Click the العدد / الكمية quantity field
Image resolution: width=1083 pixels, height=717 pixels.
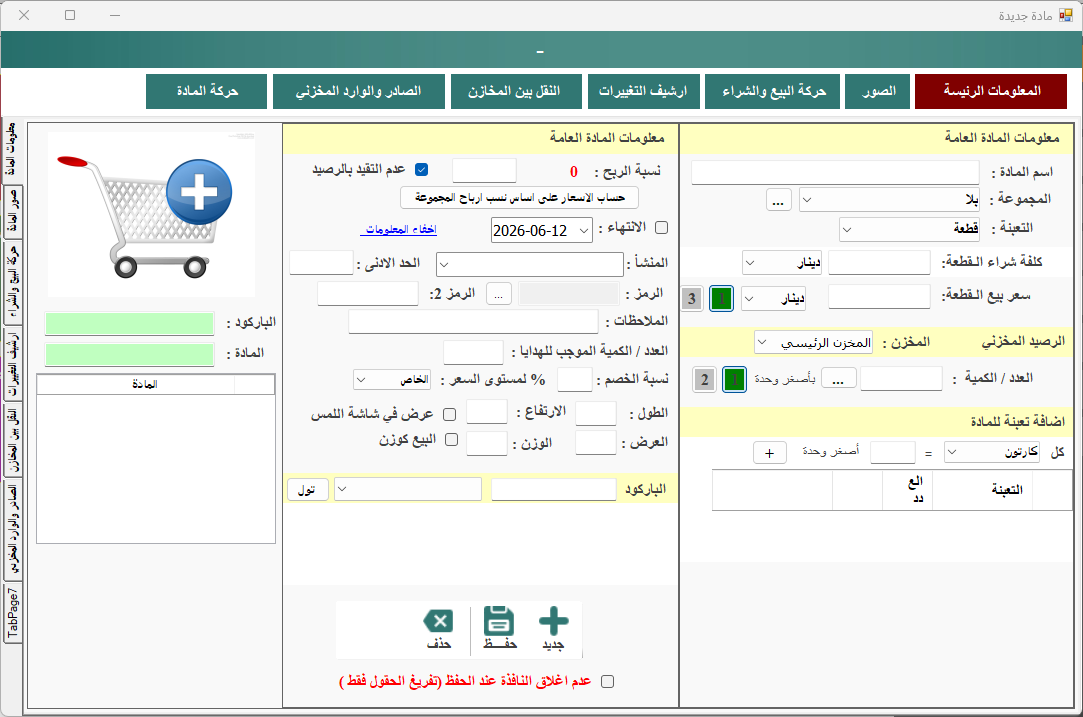pyautogui.click(x=901, y=379)
